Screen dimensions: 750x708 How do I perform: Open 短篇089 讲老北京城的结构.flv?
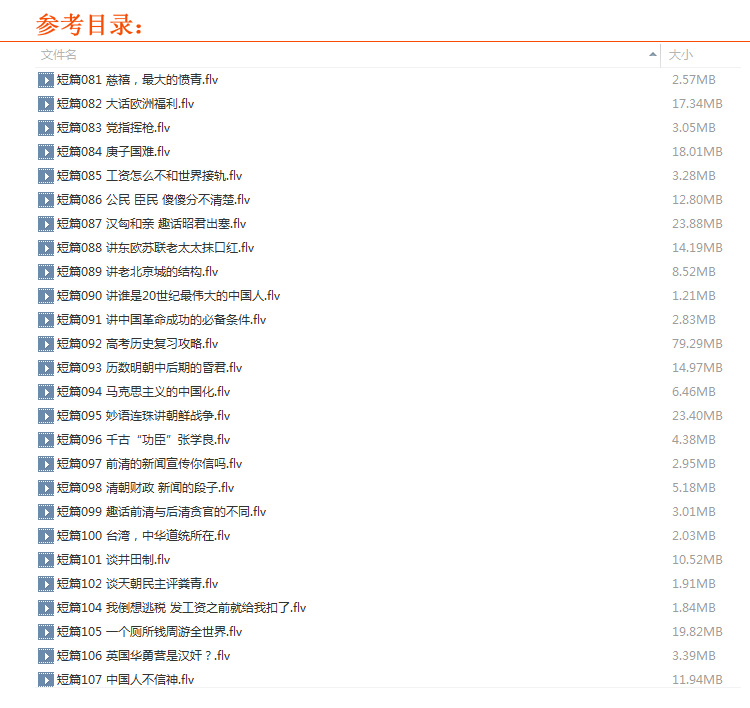pyautogui.click(x=137, y=272)
